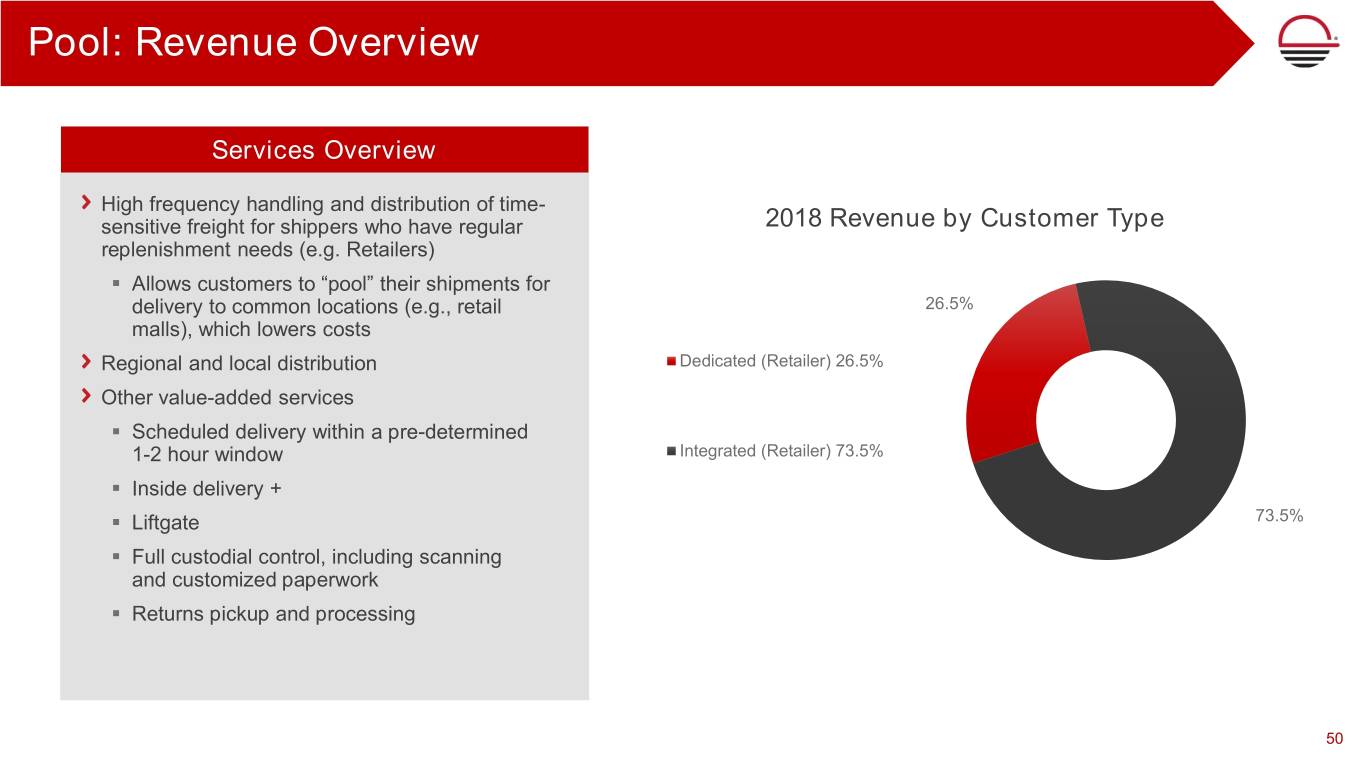Click the dark Integrated (Retailer) legend swatch
1365x768 pixels.
click(x=672, y=451)
